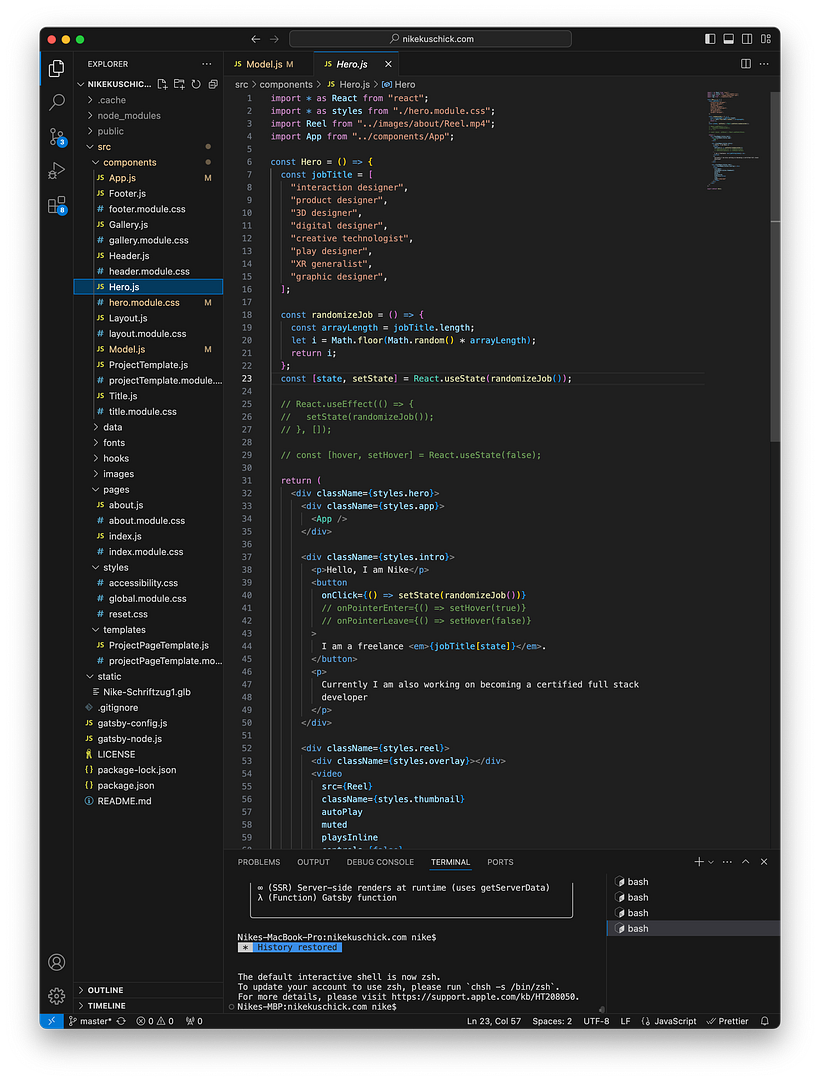Image resolution: width=820 pixels, height=1081 pixels.
Task: Click the New Folder icon in Explorer
Action: click(x=179, y=84)
